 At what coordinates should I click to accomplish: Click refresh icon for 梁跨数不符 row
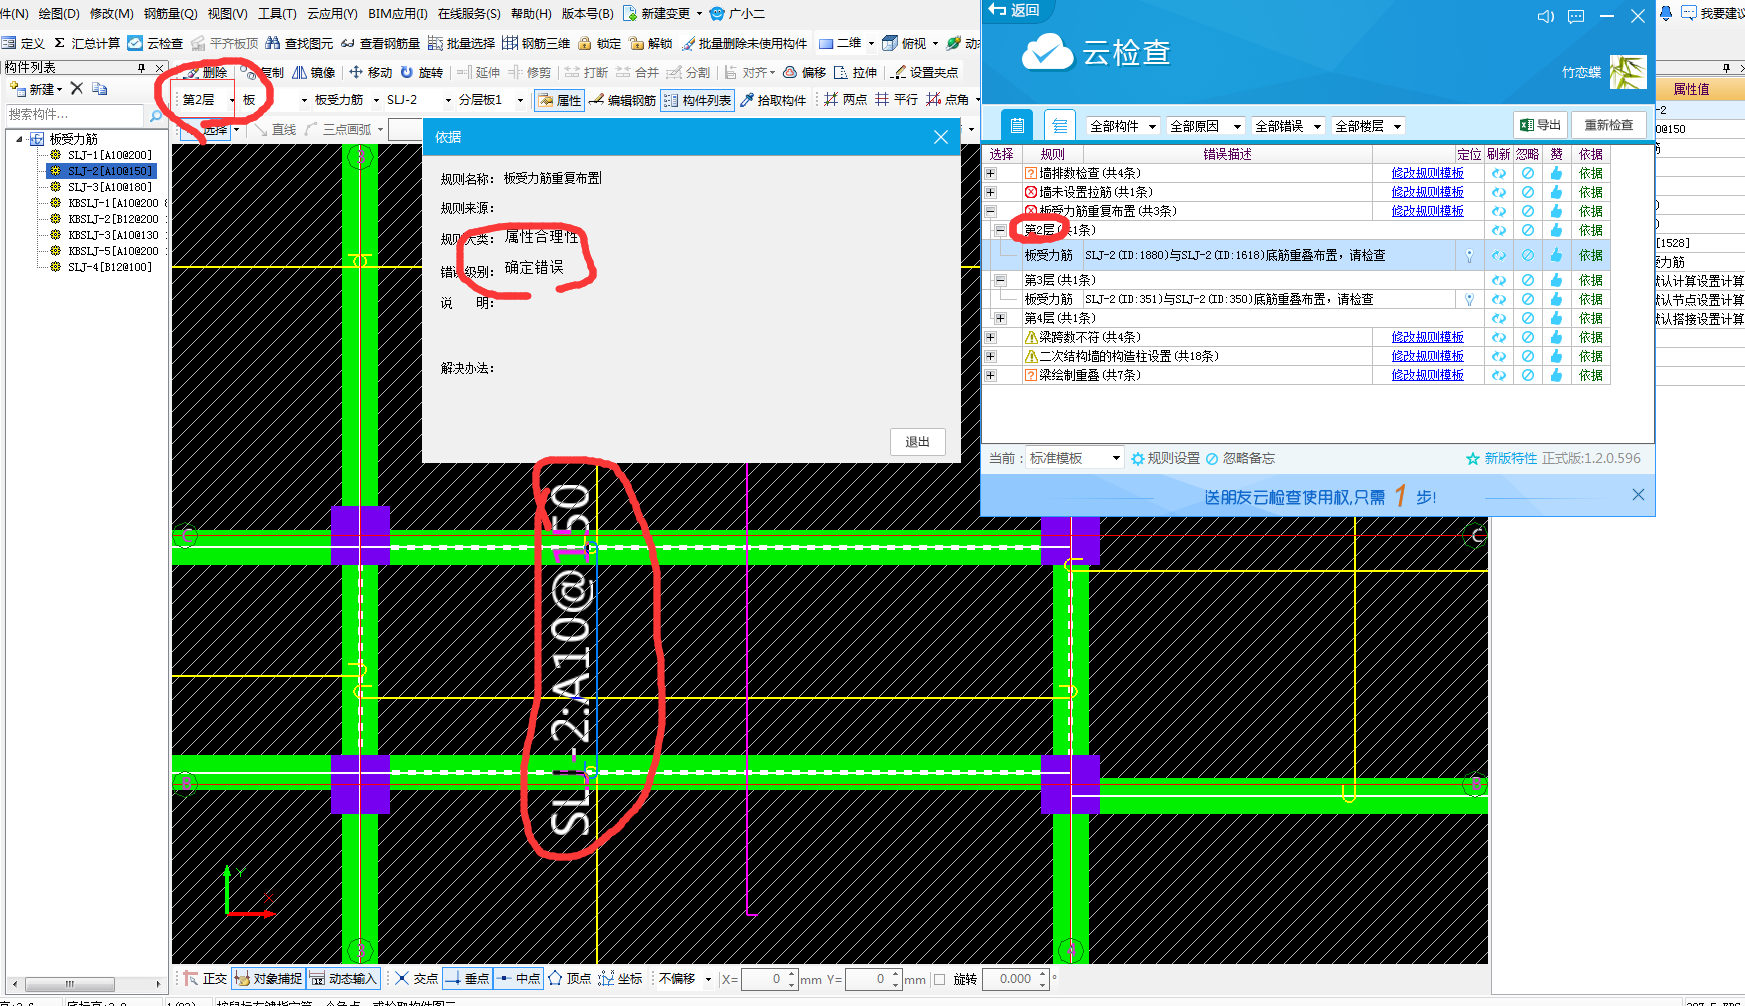click(1499, 337)
